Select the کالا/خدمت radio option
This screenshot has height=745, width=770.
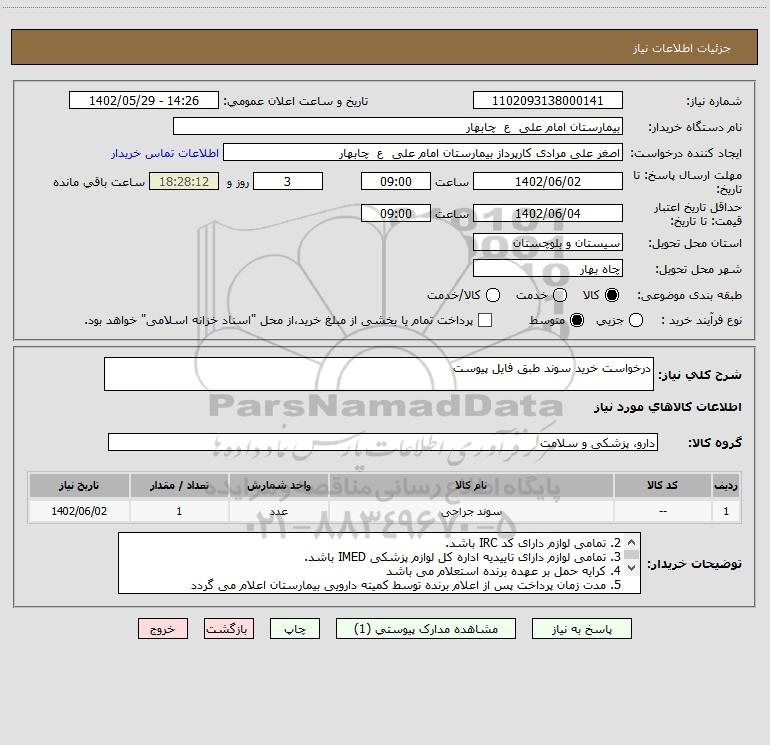(493, 295)
